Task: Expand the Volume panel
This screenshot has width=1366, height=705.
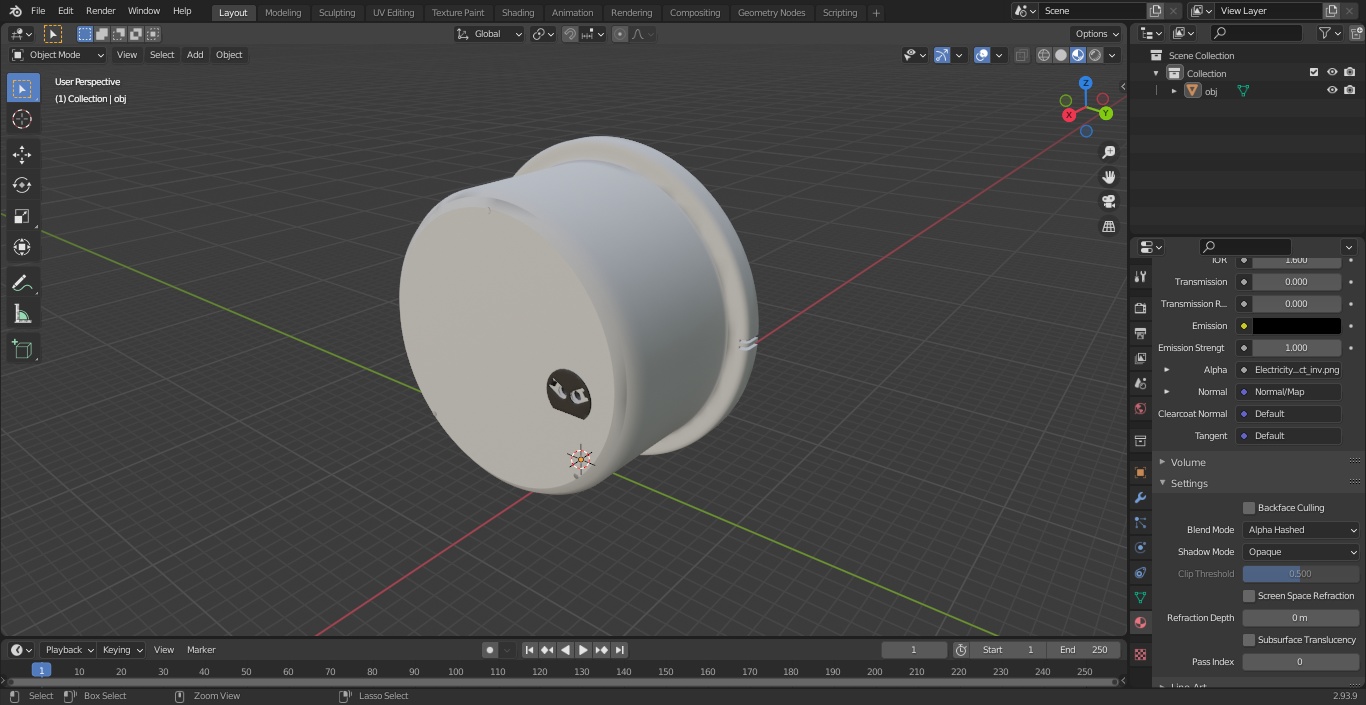Action: (1187, 462)
